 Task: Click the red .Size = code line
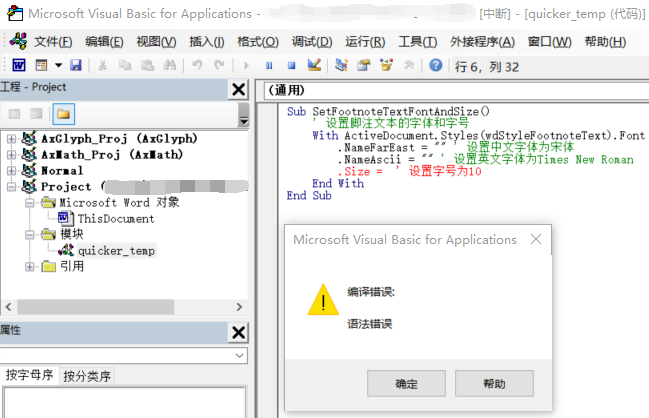[409, 171]
